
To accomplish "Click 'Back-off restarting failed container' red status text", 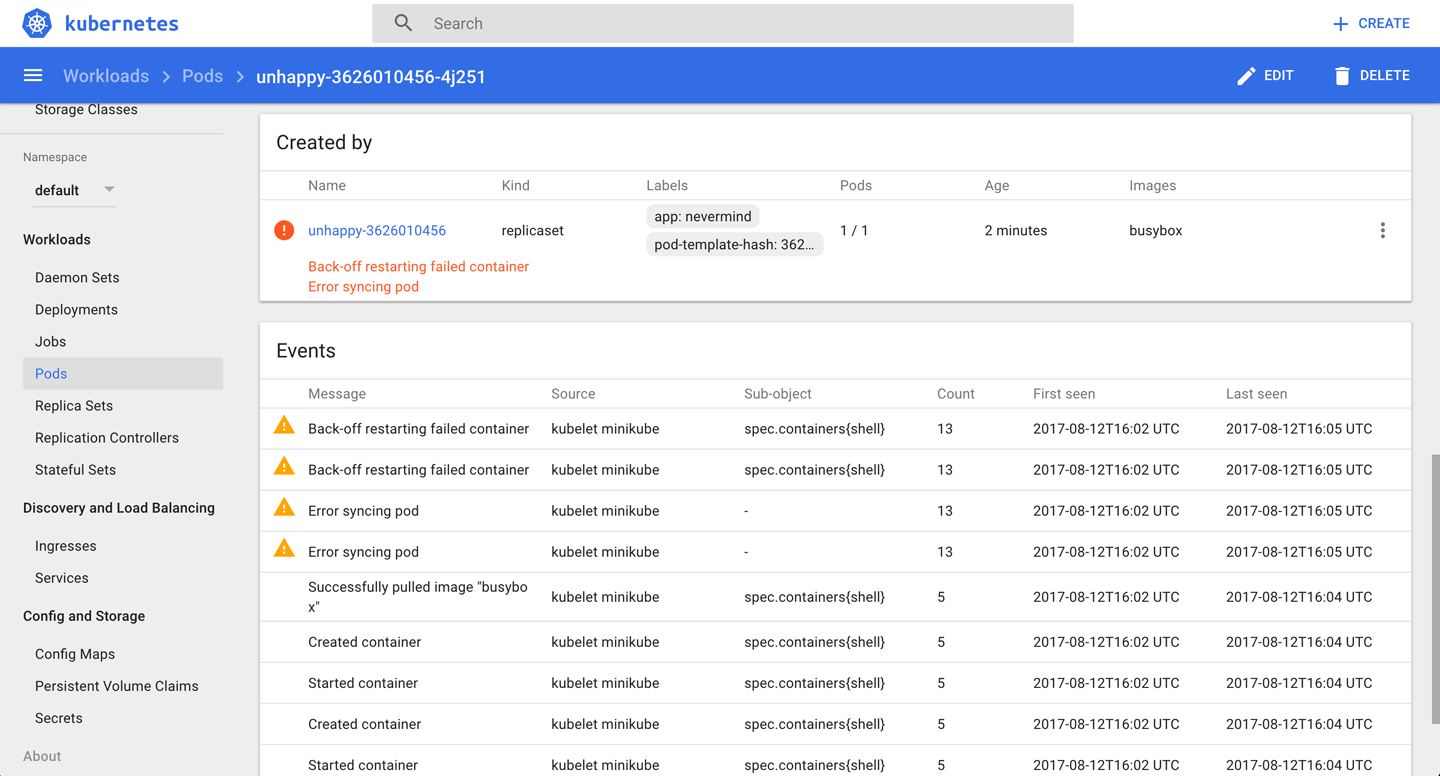I will pos(418,266).
